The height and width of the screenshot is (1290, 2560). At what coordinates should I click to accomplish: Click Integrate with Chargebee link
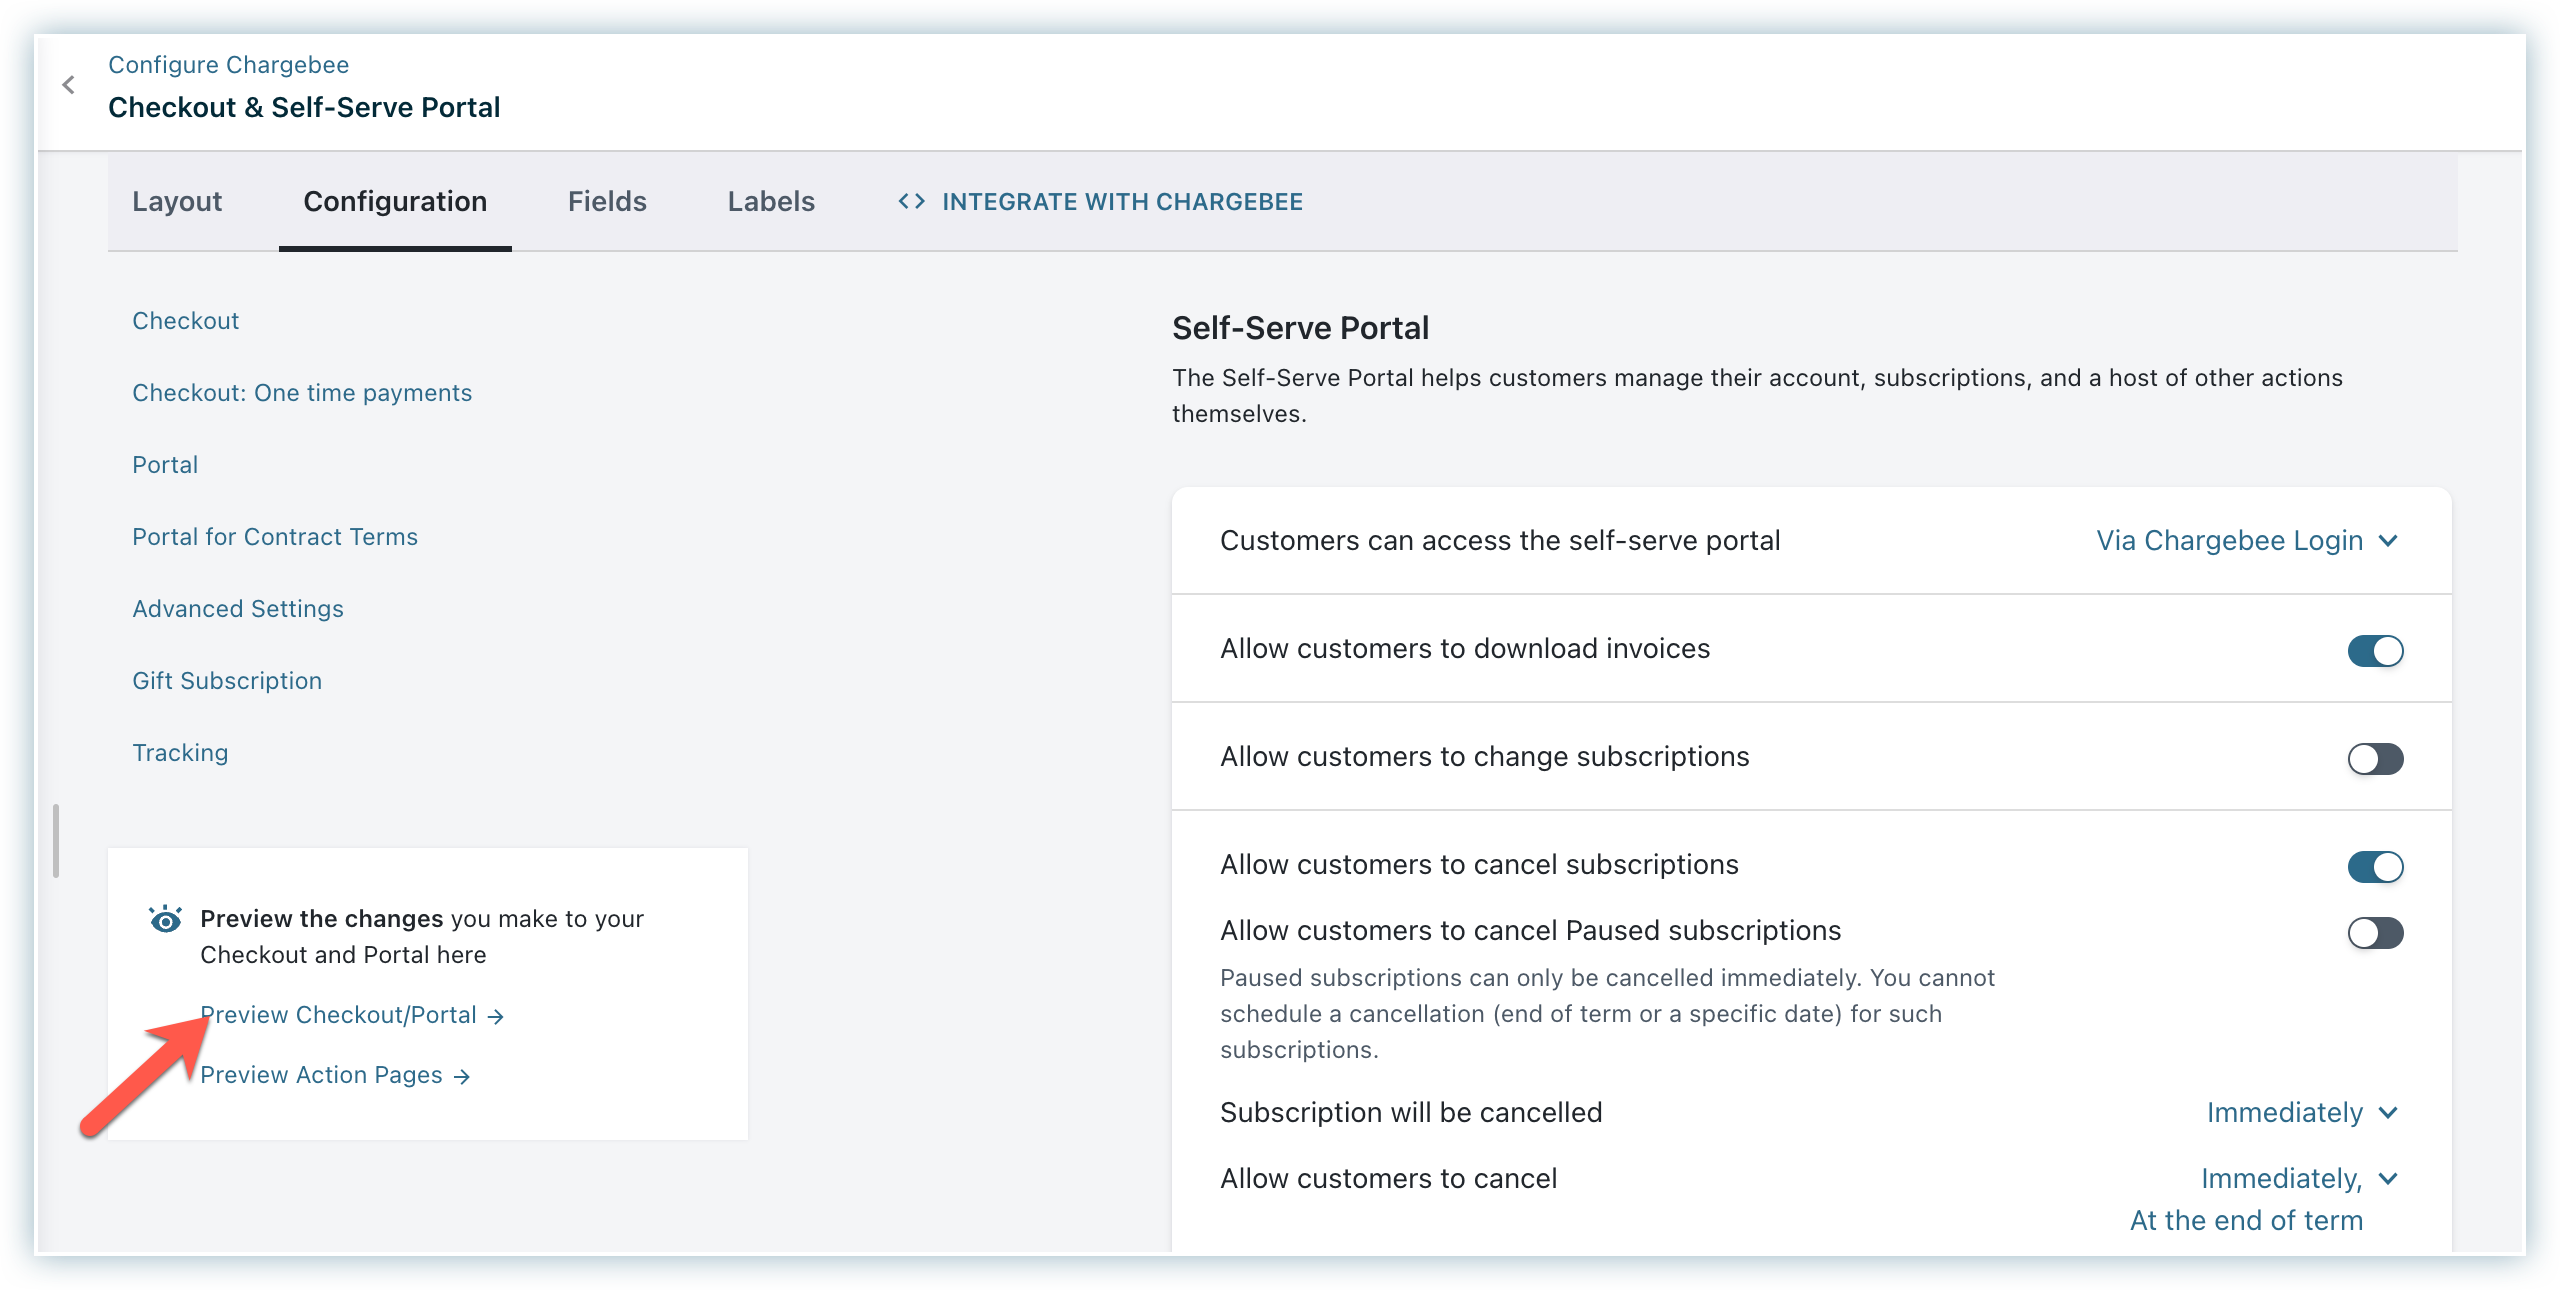pos(1122,201)
